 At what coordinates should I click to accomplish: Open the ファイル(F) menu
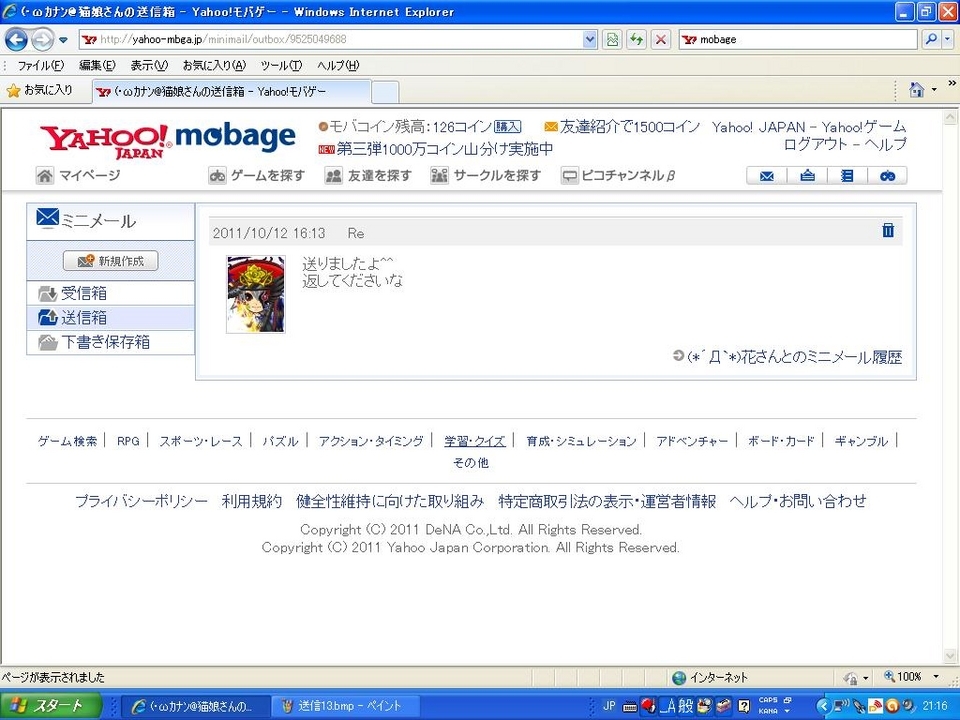click(x=40, y=65)
